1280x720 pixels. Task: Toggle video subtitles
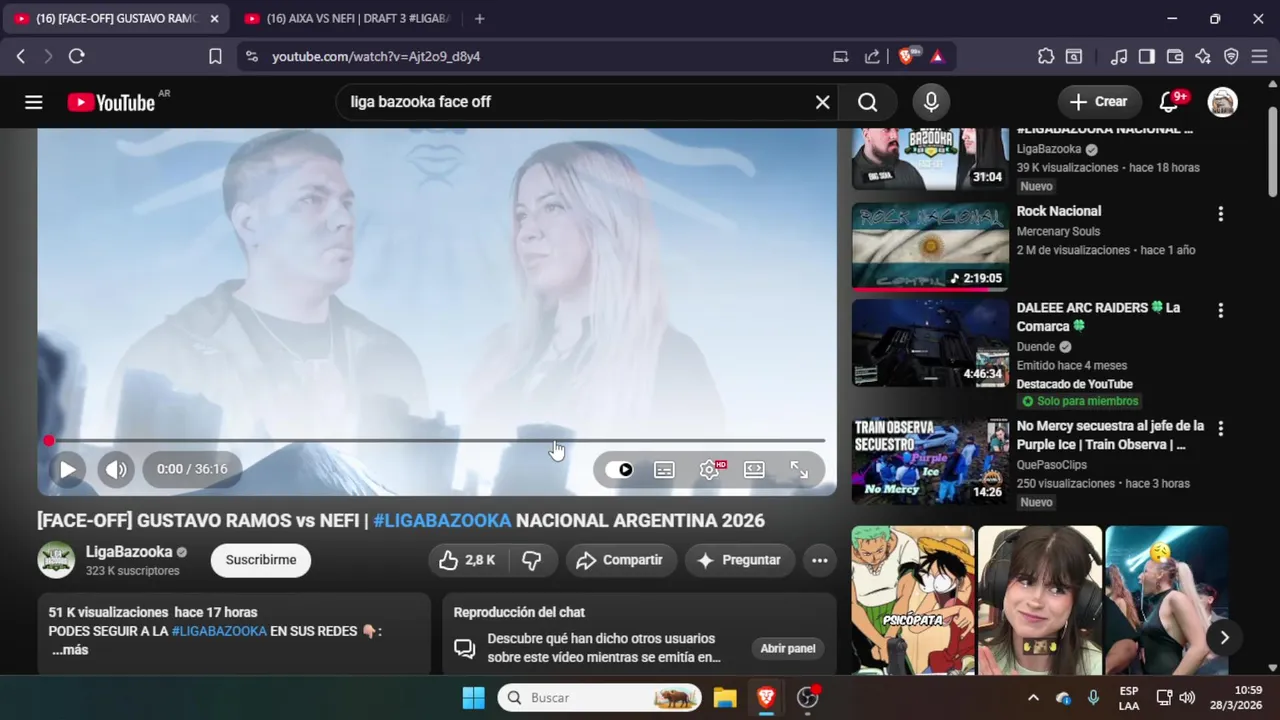pos(664,470)
